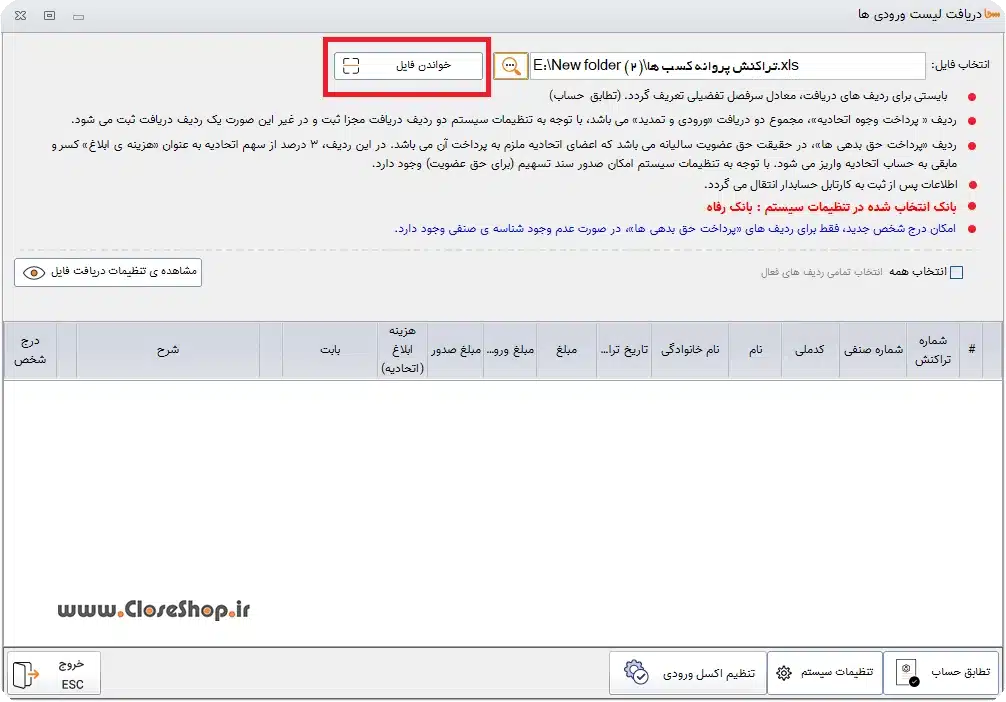
Task: Click window title دریافت لیست ورودی ها
Action: point(919,14)
